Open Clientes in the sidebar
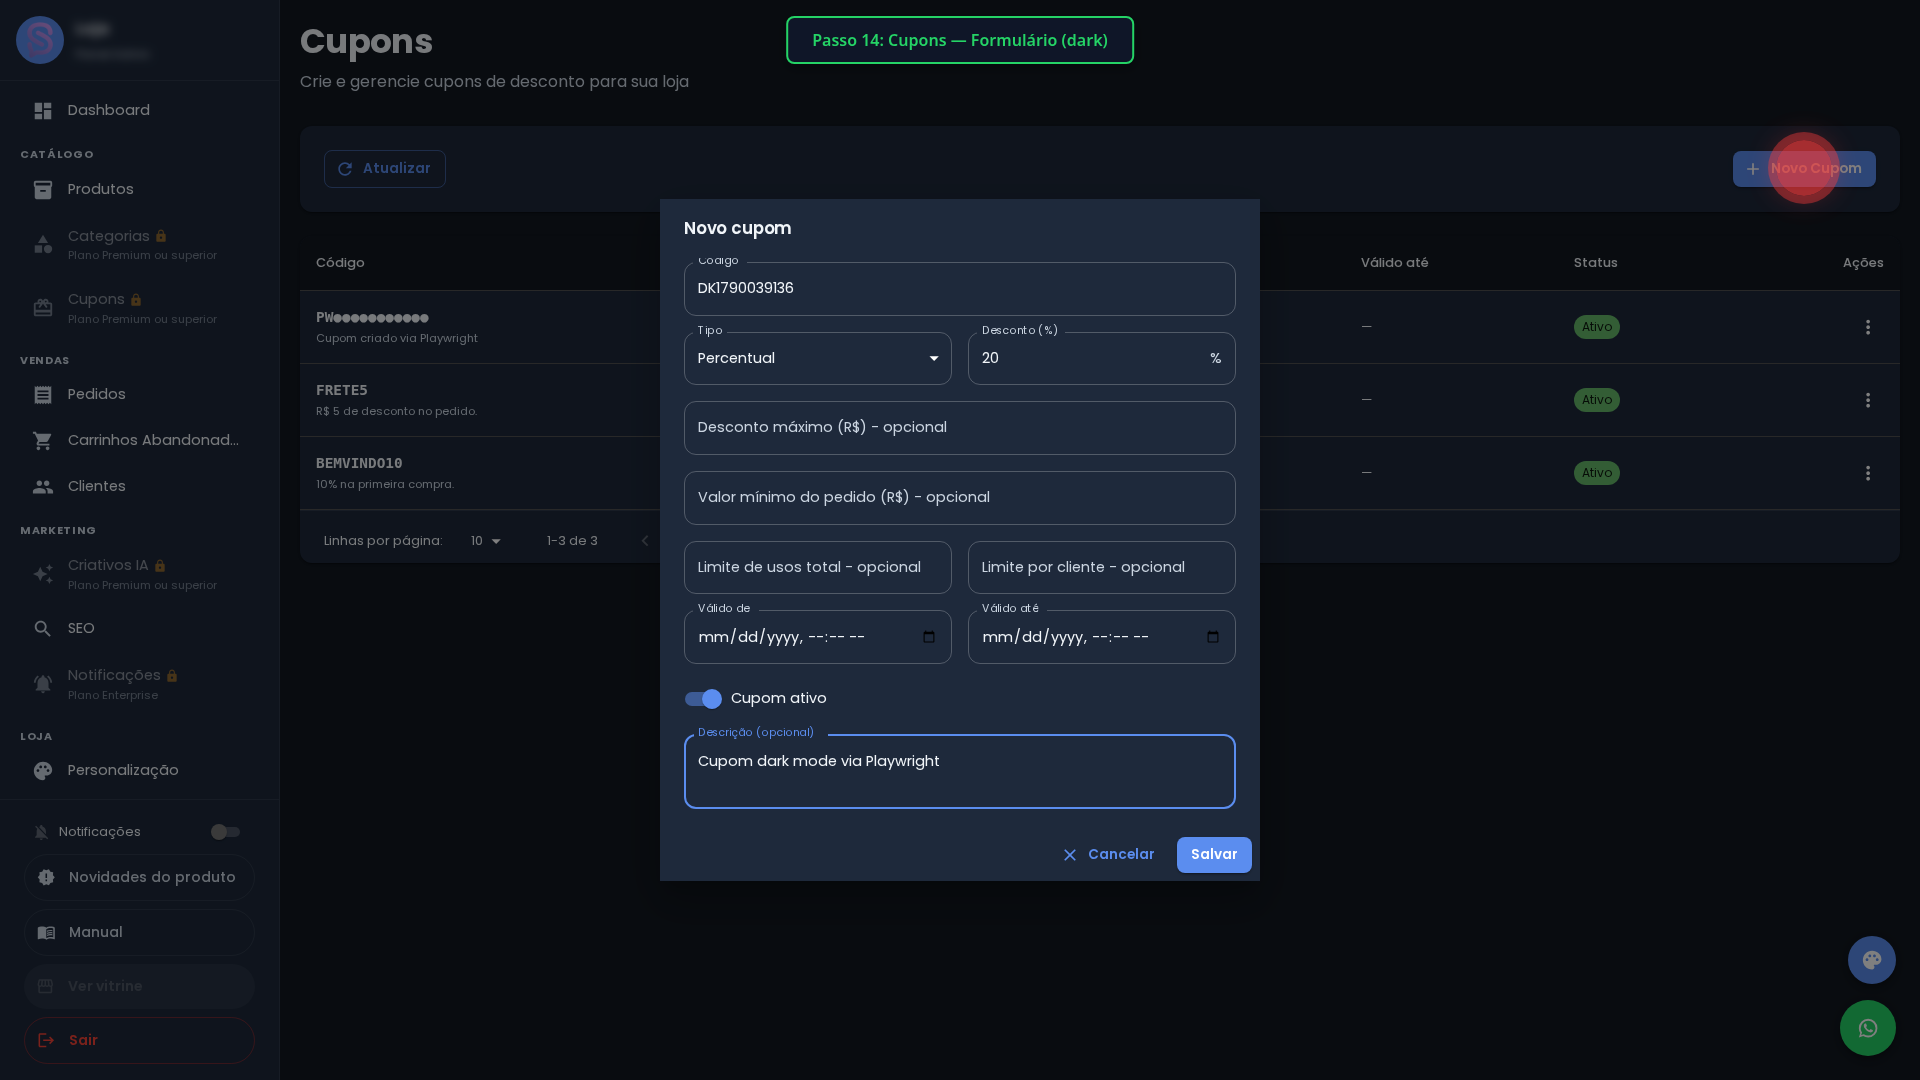 [x=139, y=487]
